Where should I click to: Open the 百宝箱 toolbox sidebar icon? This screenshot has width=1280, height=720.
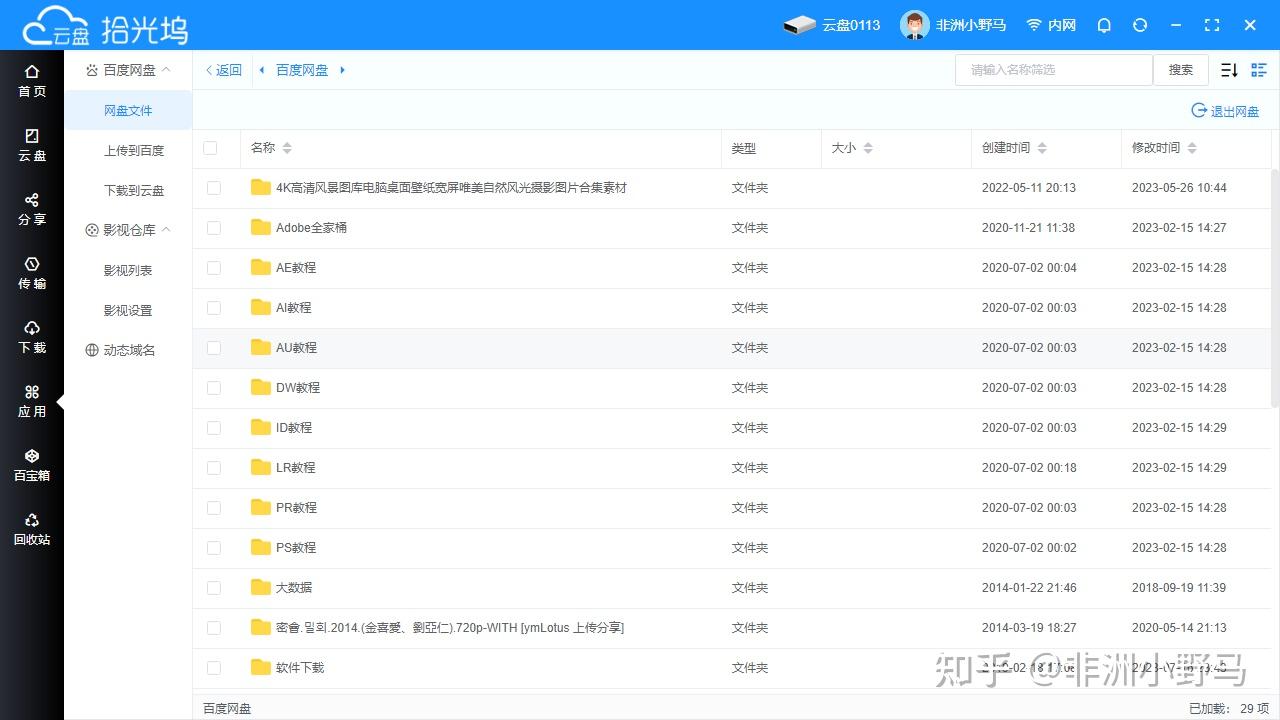click(31, 463)
